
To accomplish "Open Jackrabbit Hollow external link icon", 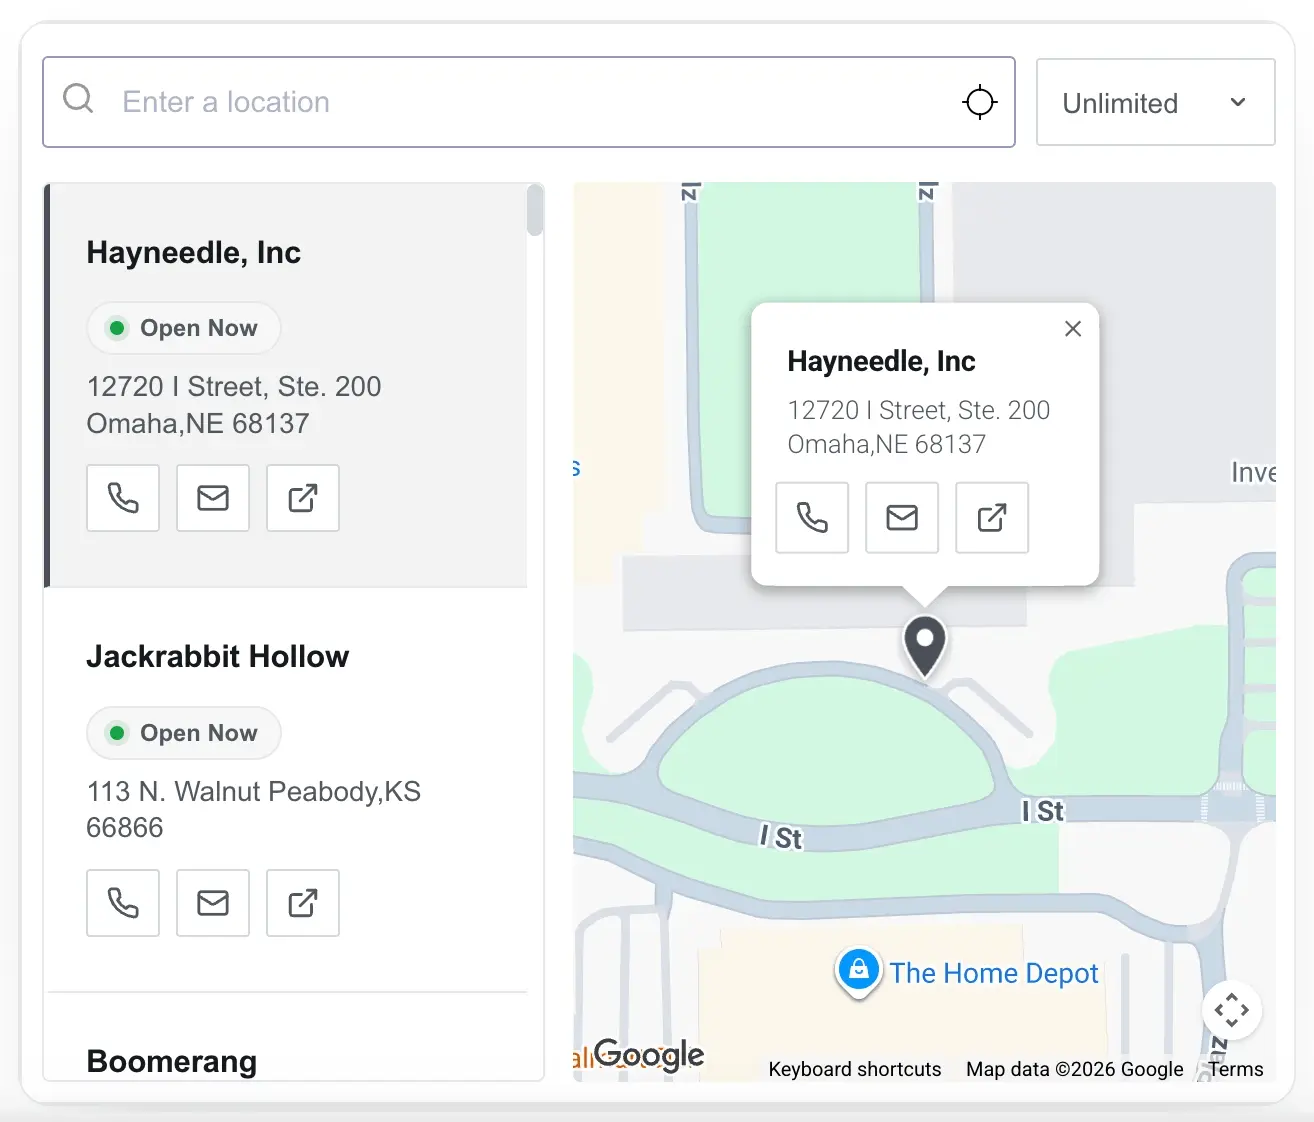I will click(x=303, y=903).
